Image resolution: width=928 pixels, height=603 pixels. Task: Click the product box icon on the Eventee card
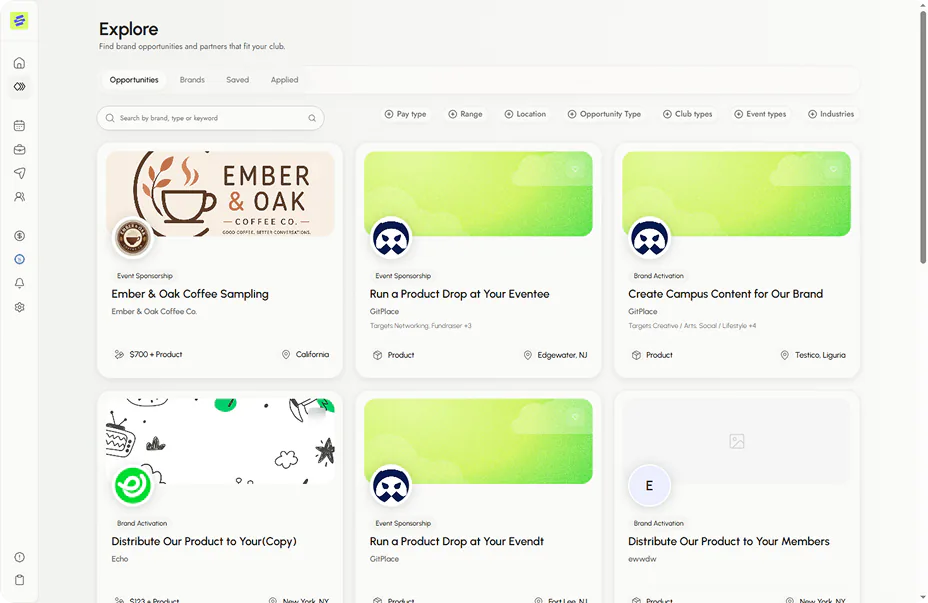coord(378,355)
